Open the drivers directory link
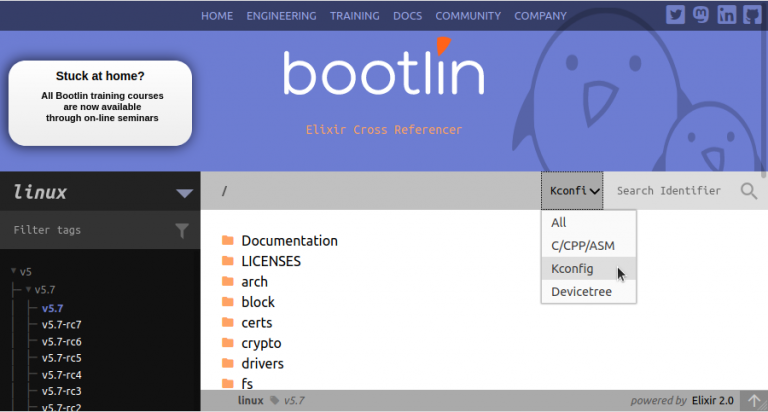 coord(263,364)
